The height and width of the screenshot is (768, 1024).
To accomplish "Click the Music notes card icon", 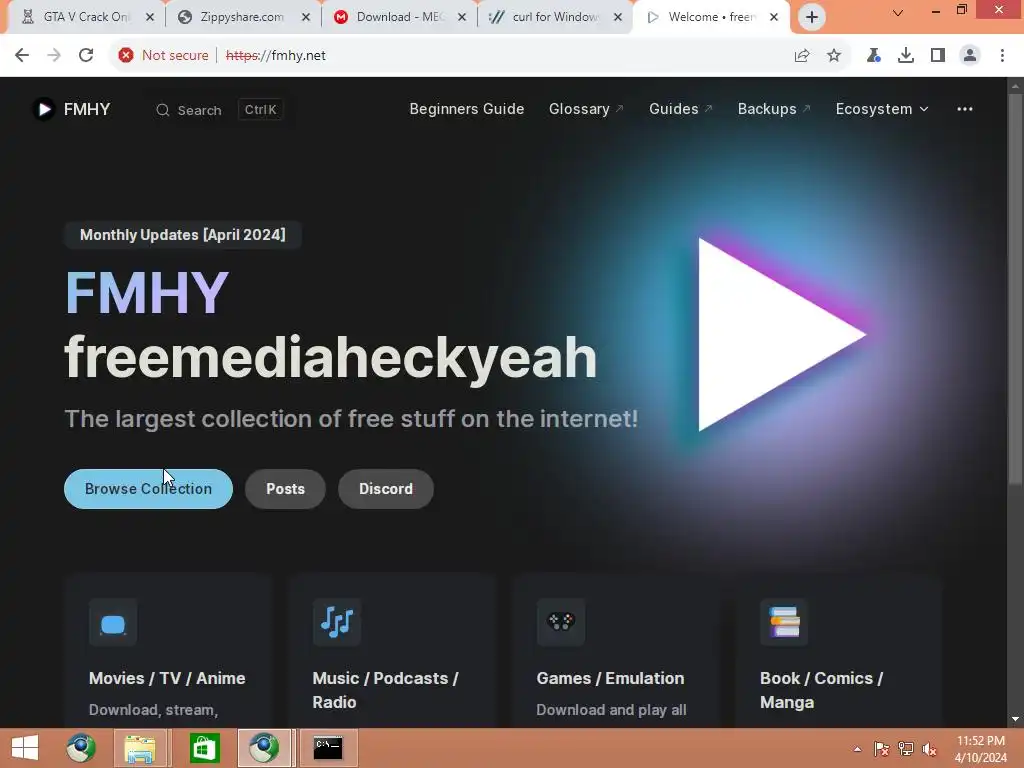I will 337,622.
